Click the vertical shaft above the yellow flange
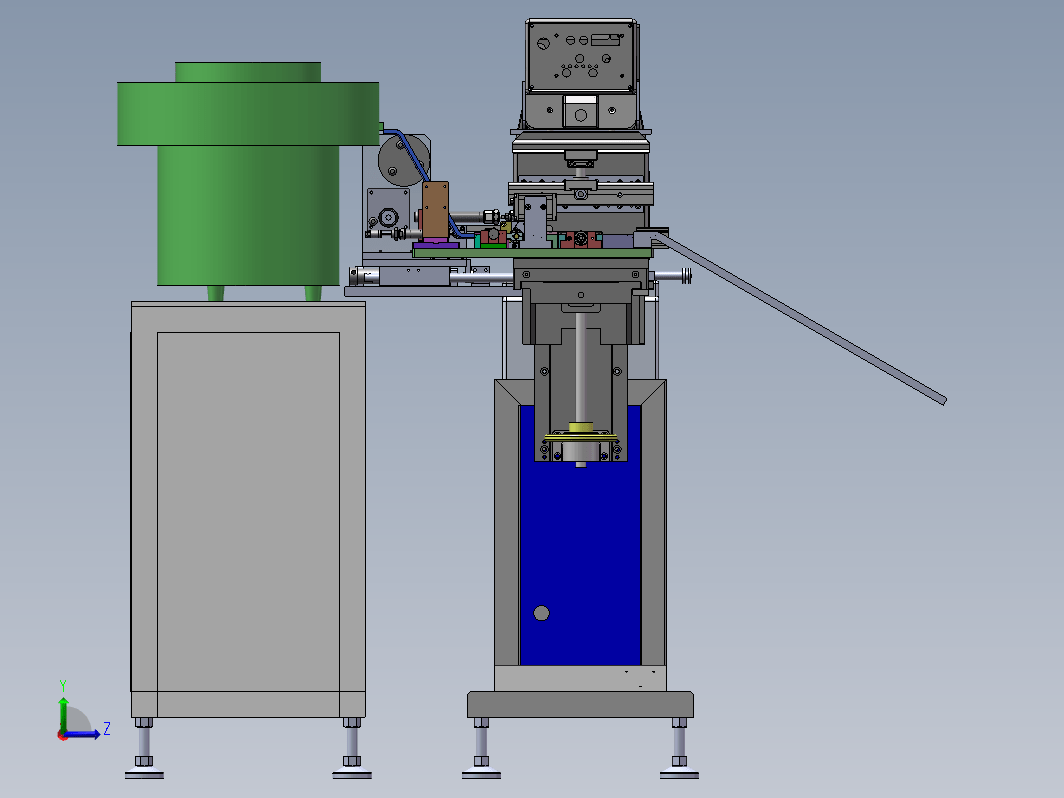 (x=581, y=367)
